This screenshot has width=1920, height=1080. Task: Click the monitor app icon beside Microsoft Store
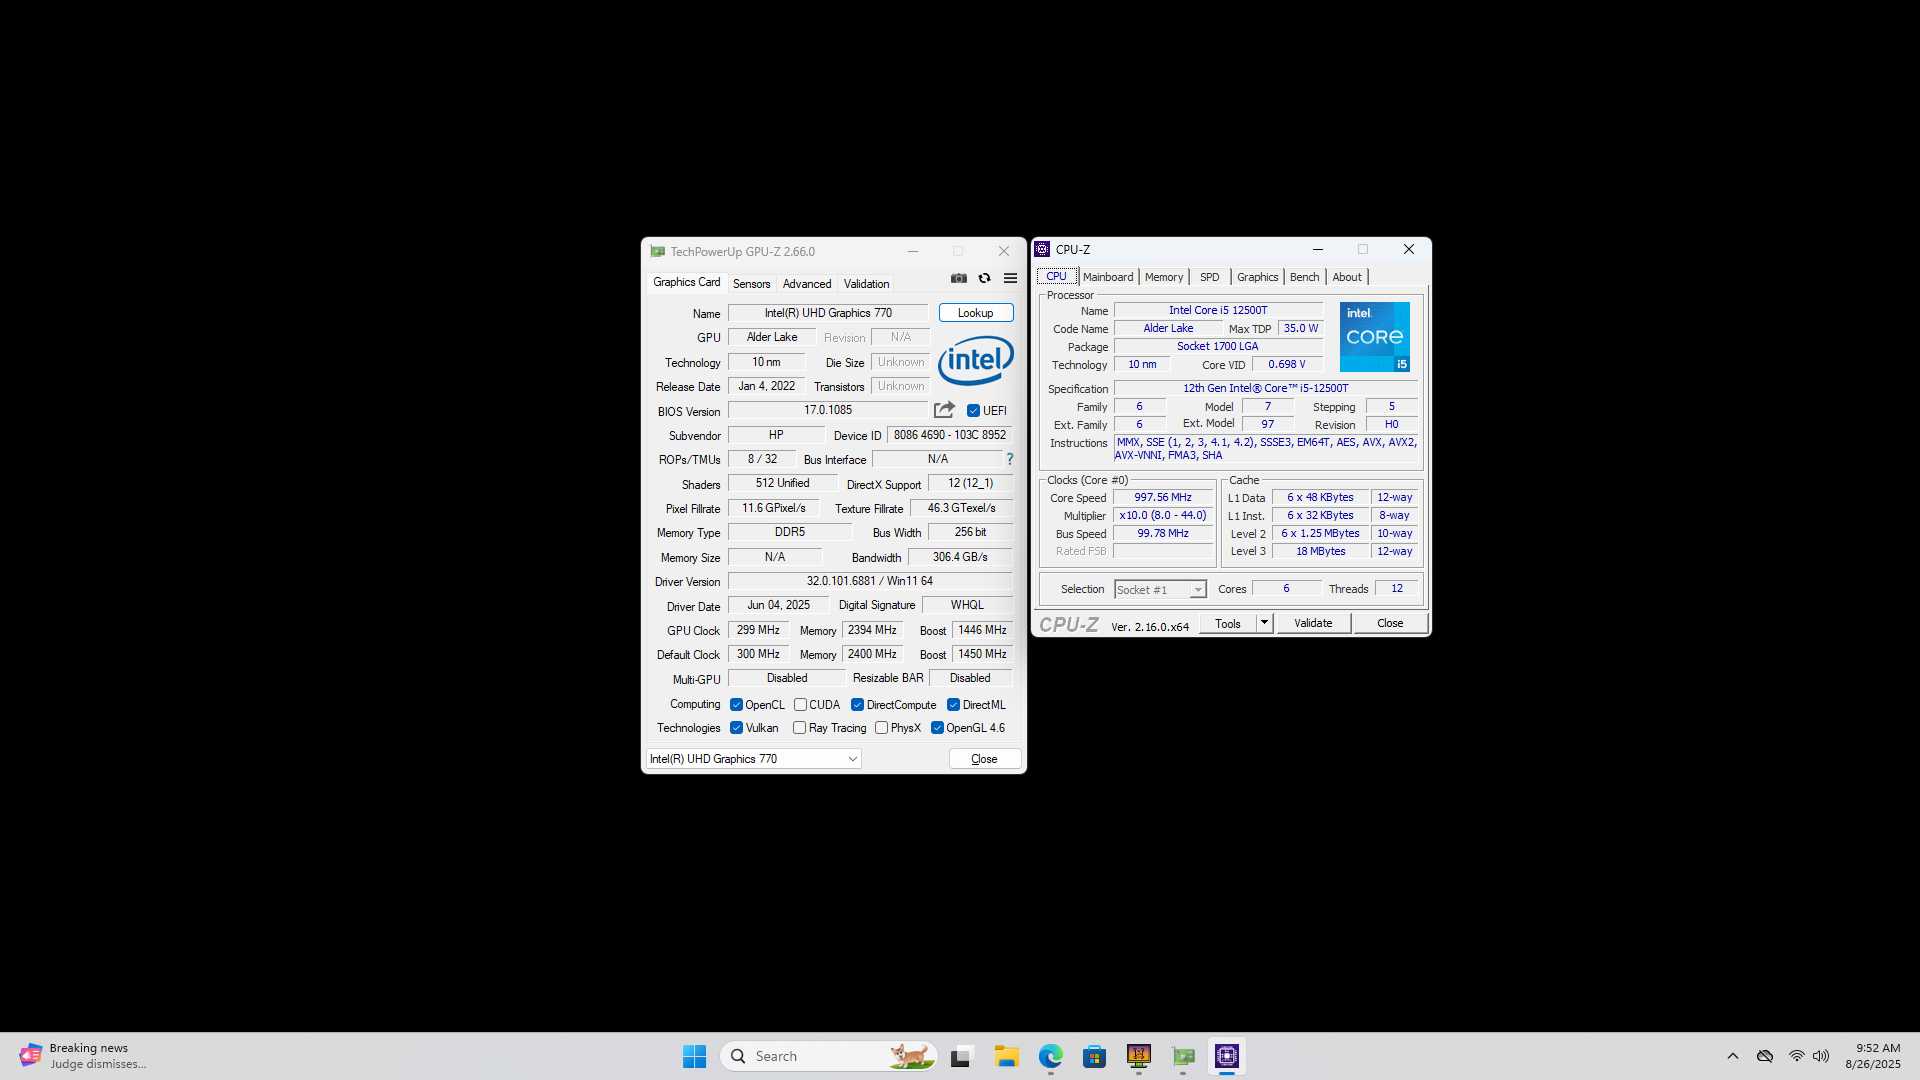[1139, 1056]
